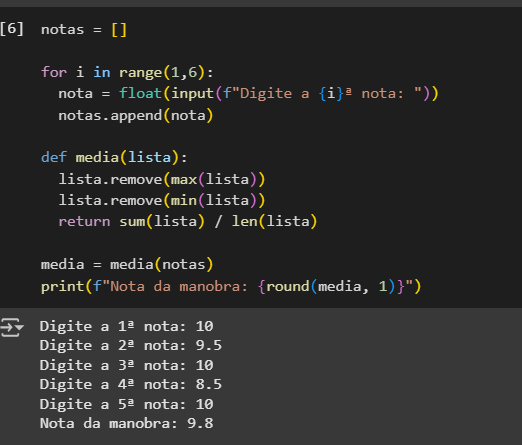The height and width of the screenshot is (445, 522).
Task: Click the print statement with 'Nota da manobra'
Action: click(x=231, y=286)
